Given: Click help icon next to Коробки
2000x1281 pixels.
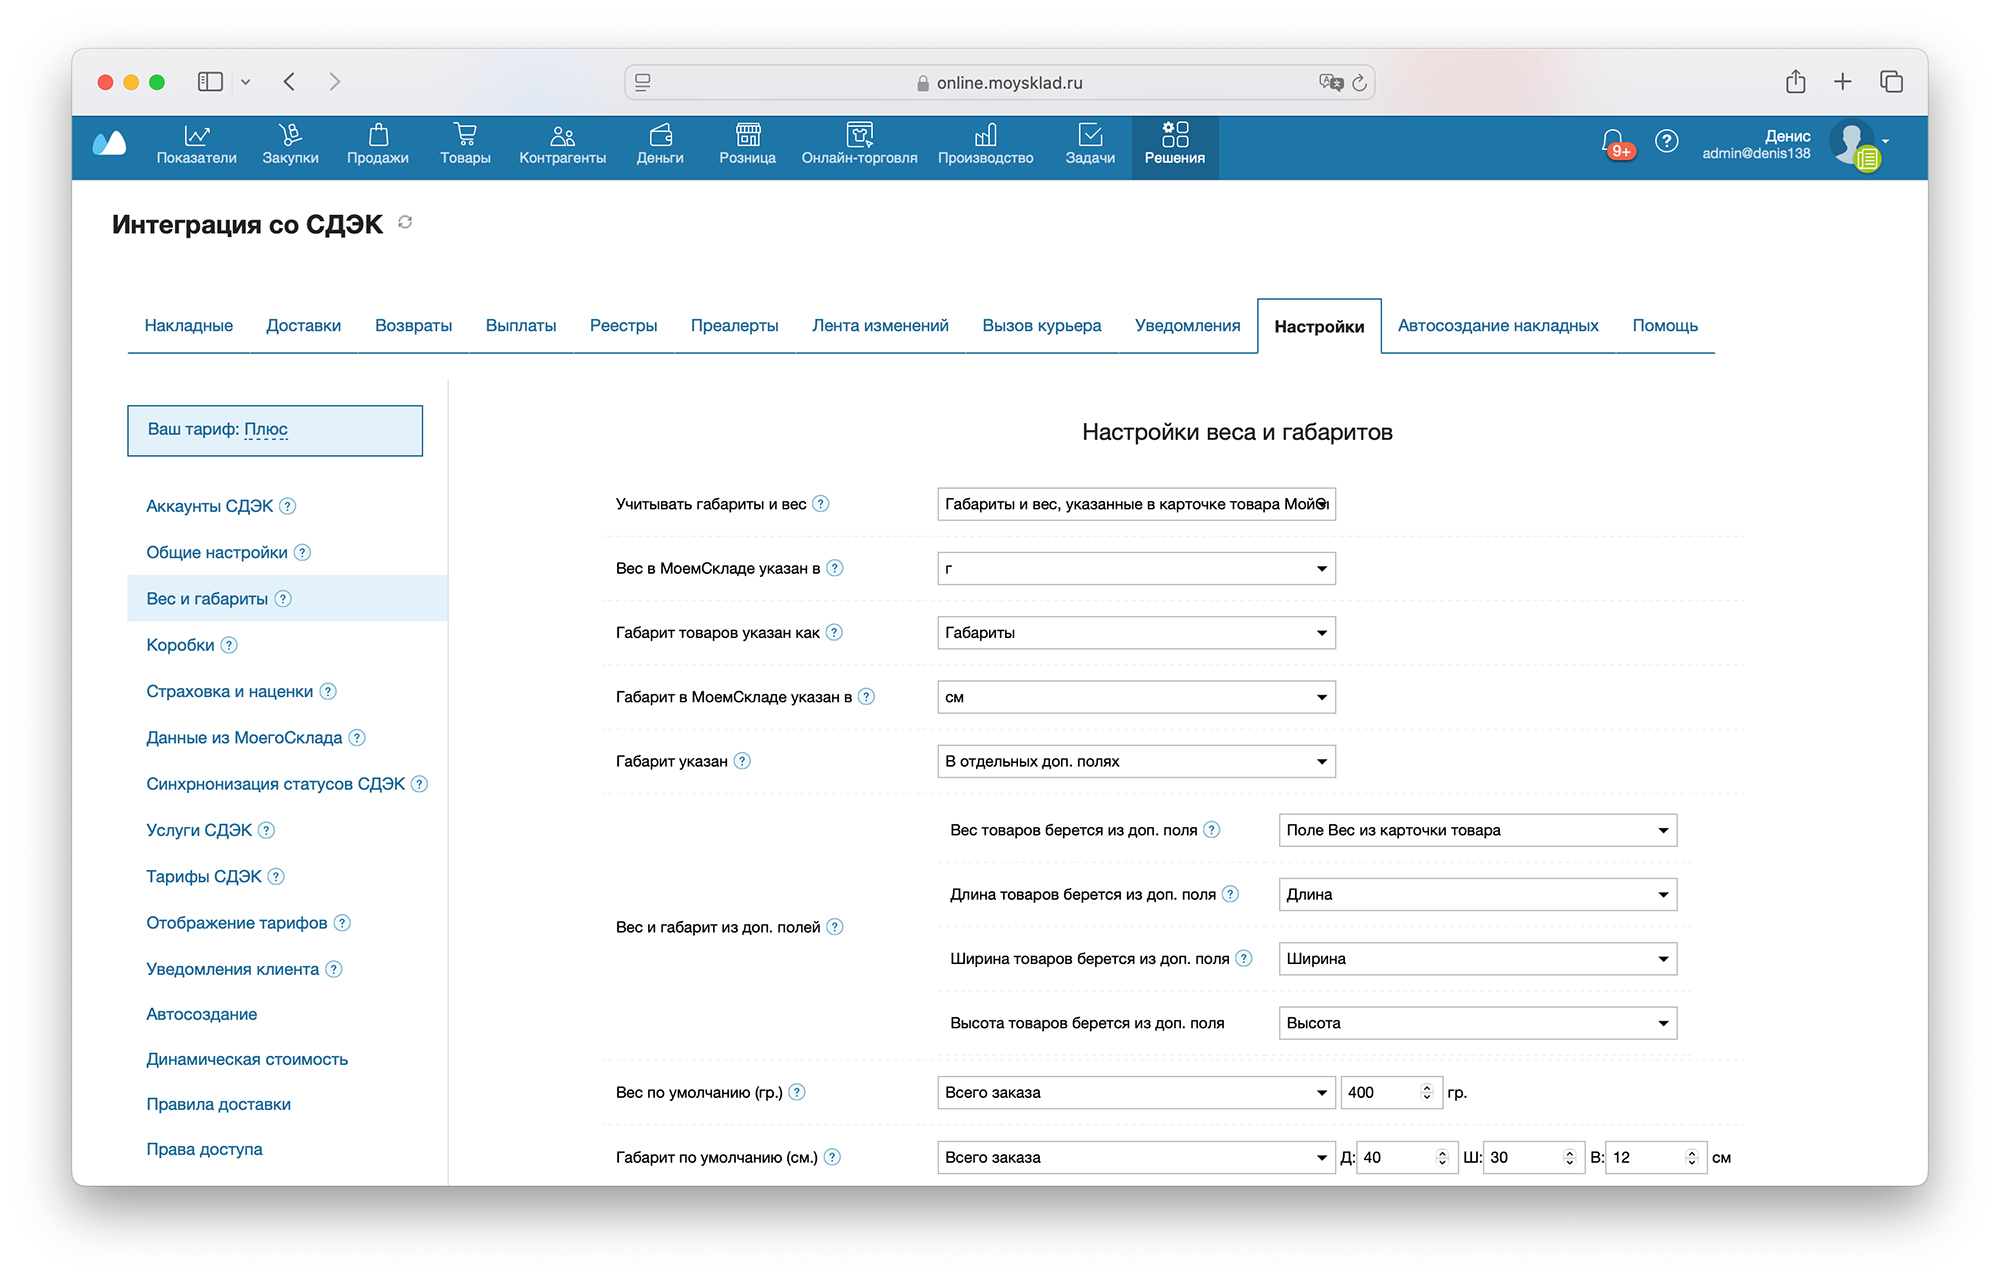Looking at the screenshot, I should (x=229, y=645).
